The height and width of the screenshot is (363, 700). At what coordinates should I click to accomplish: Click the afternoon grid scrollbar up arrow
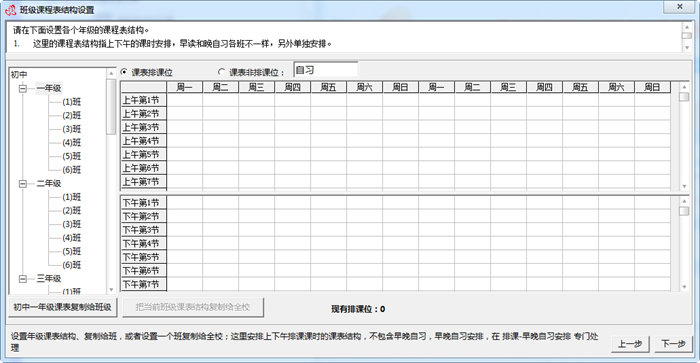[x=684, y=201]
